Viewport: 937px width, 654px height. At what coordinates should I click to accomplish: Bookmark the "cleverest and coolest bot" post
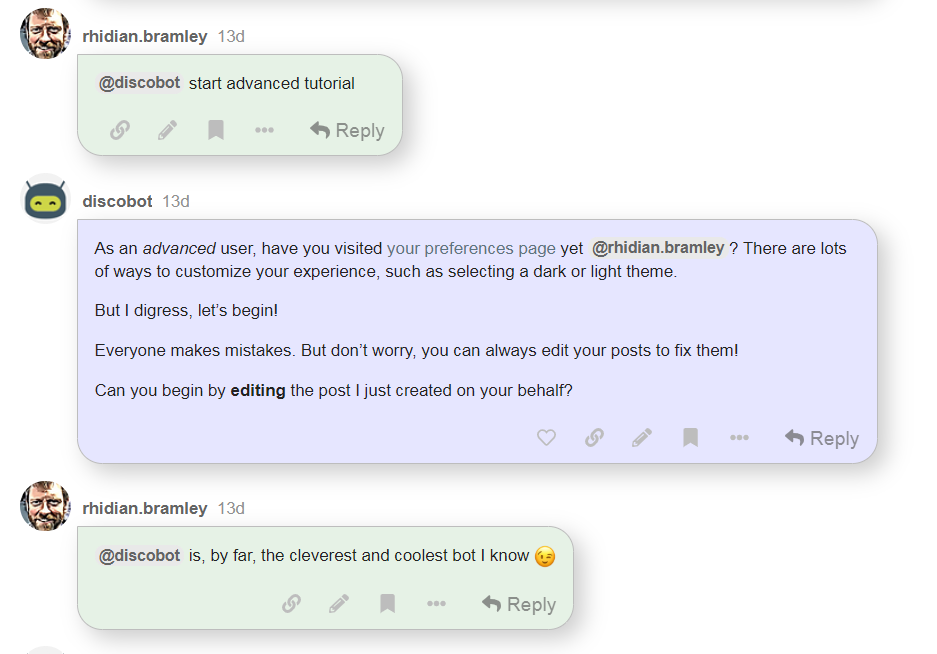(x=387, y=604)
